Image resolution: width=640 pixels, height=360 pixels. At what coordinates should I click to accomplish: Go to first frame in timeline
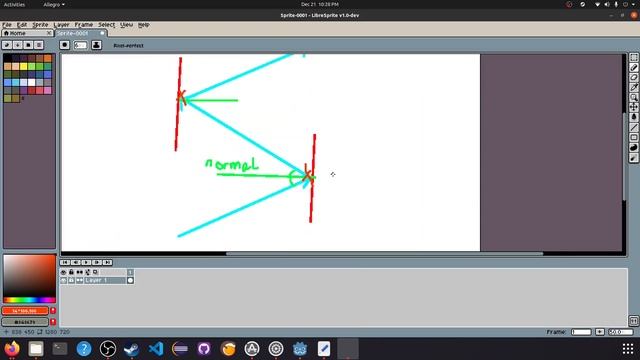pyautogui.click(x=65, y=262)
